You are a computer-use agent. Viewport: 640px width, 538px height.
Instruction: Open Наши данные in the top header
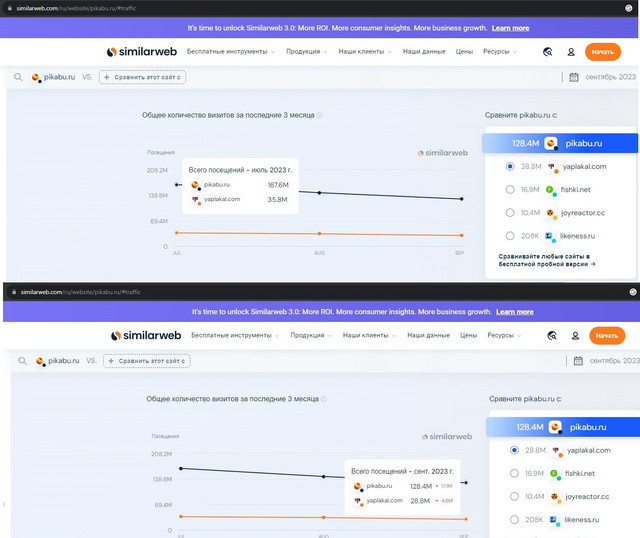point(424,51)
